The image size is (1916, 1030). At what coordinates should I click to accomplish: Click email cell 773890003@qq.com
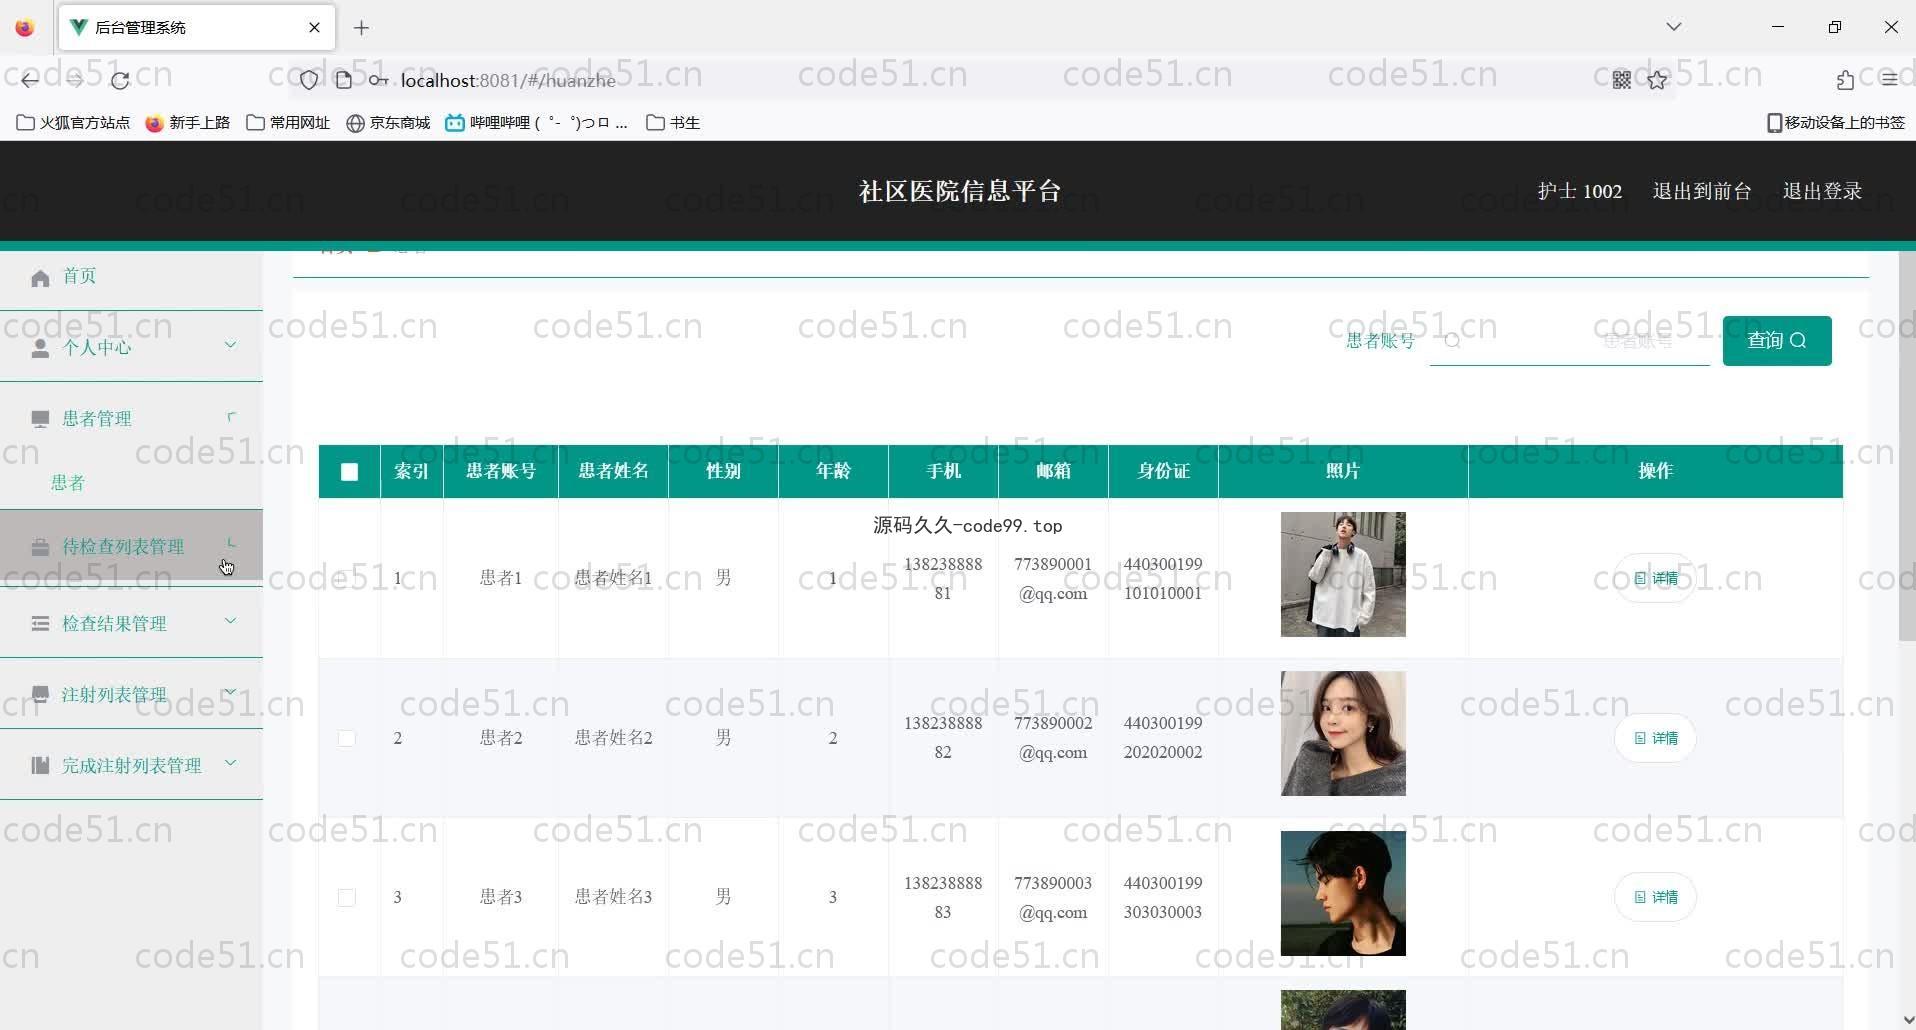tap(1053, 898)
